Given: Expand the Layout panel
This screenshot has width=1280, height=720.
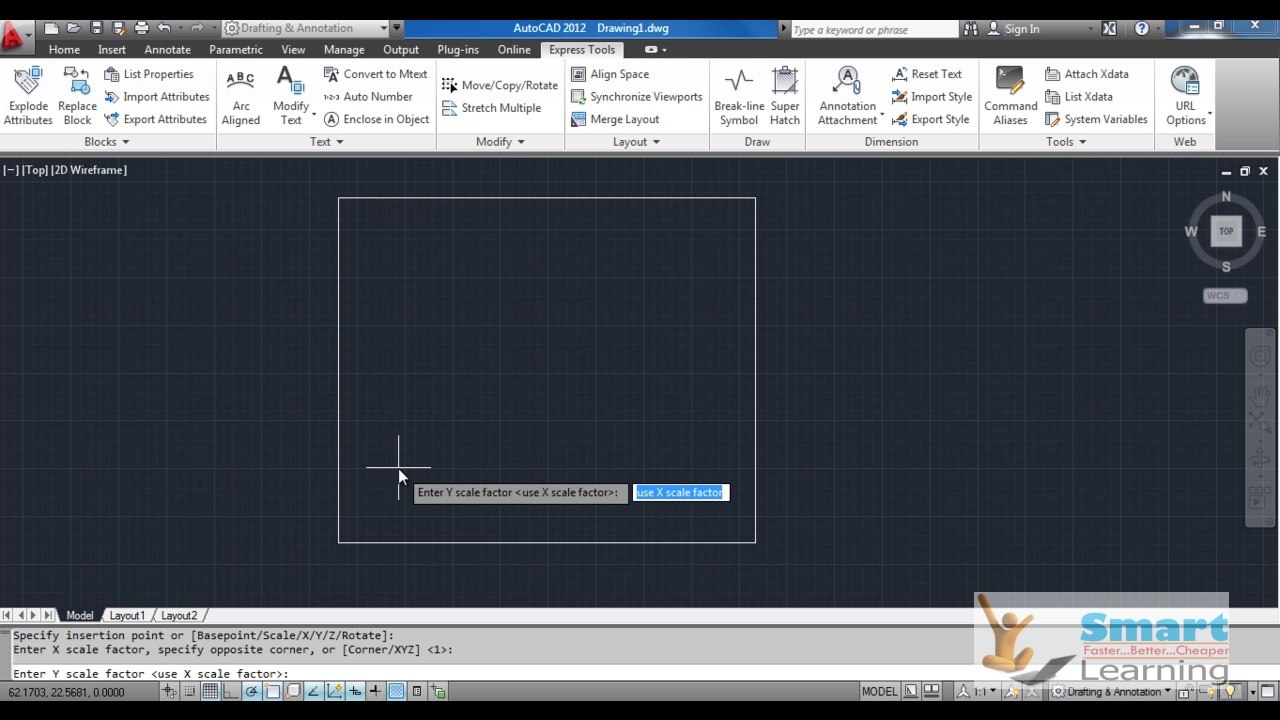Looking at the screenshot, I should tap(636, 142).
